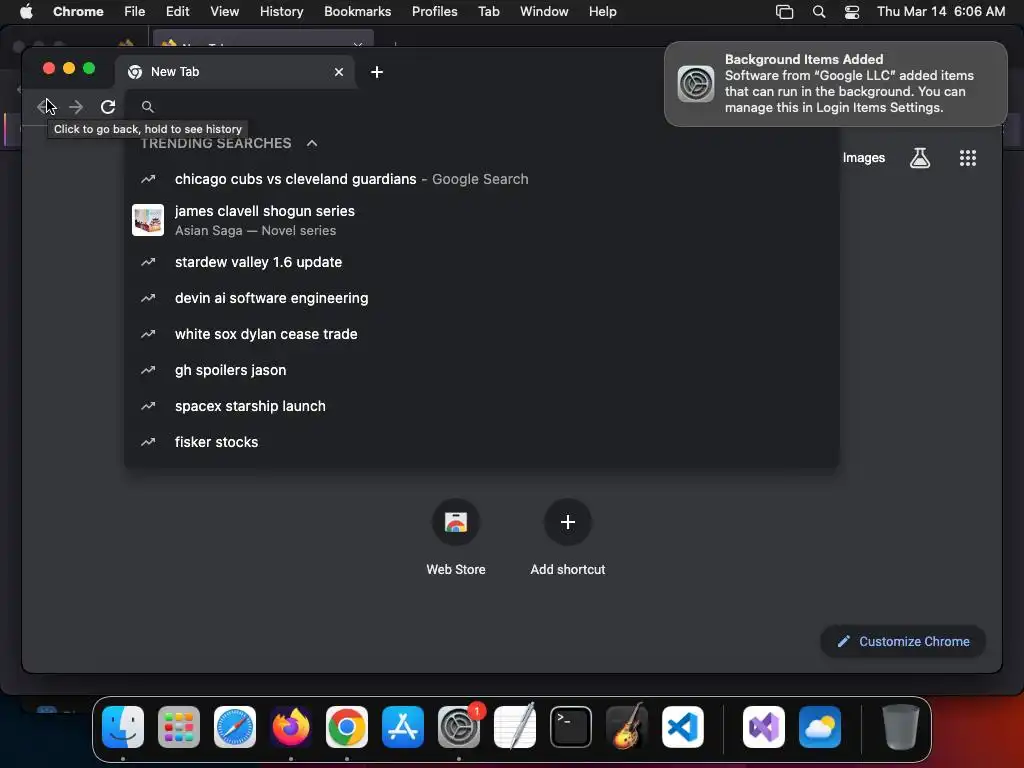Open the Background Items Added notification

(x=835, y=84)
